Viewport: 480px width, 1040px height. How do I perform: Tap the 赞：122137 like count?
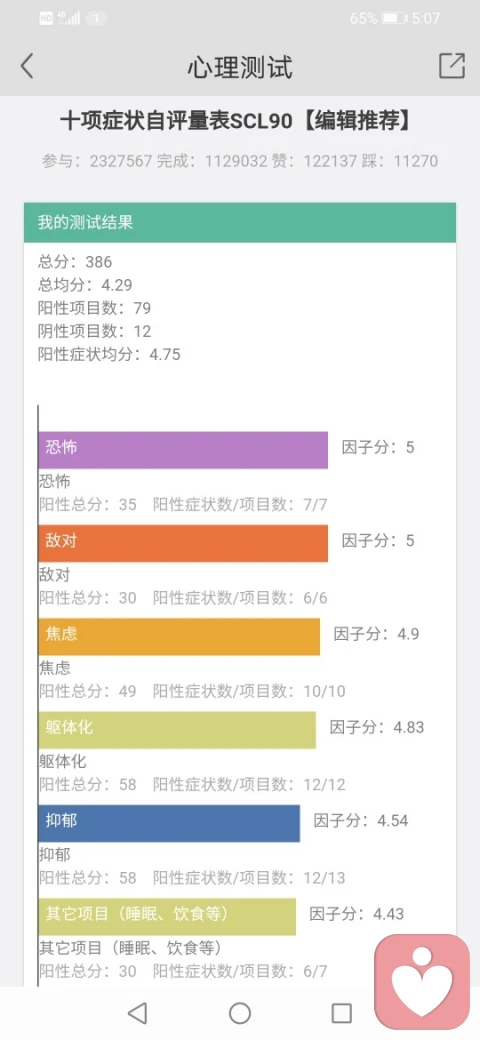click(x=314, y=161)
